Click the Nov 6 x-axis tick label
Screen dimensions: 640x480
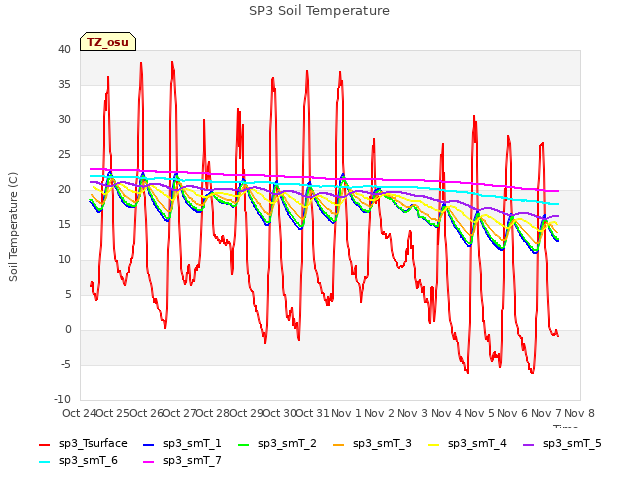pos(513,413)
